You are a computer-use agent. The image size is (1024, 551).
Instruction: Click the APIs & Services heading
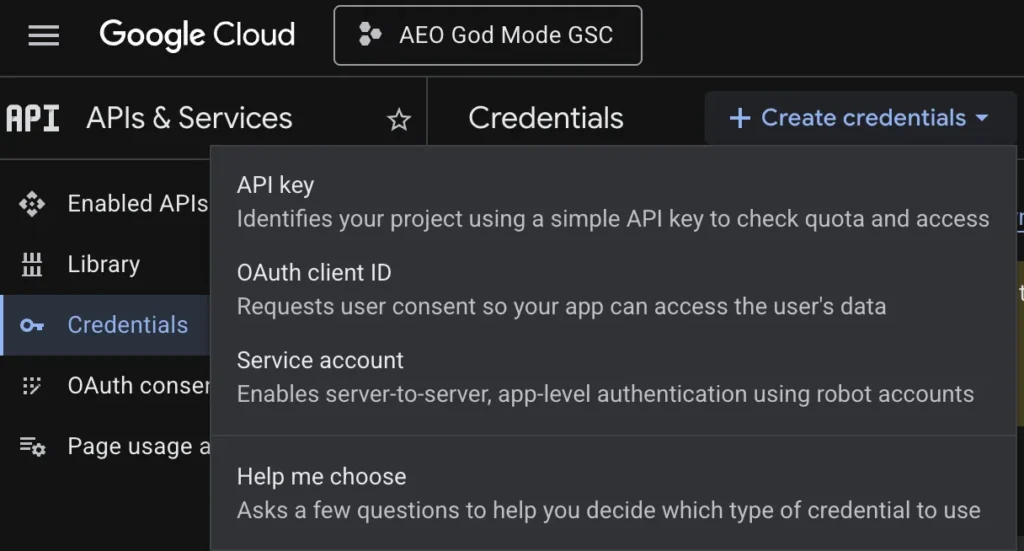189,118
